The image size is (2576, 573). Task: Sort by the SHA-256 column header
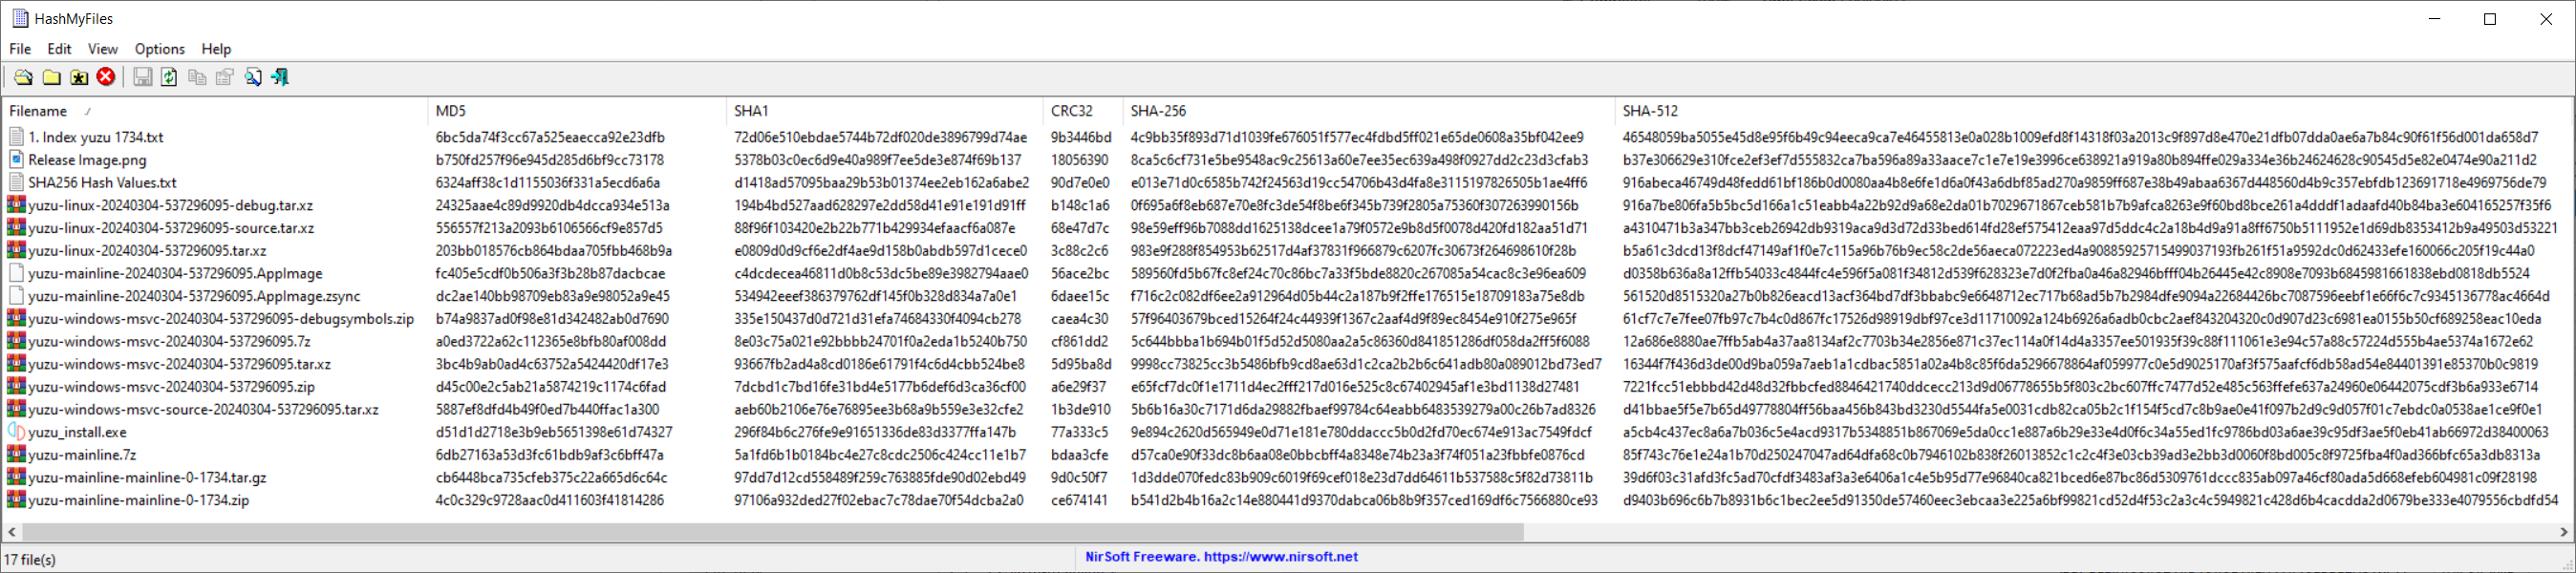pyautogui.click(x=1368, y=111)
